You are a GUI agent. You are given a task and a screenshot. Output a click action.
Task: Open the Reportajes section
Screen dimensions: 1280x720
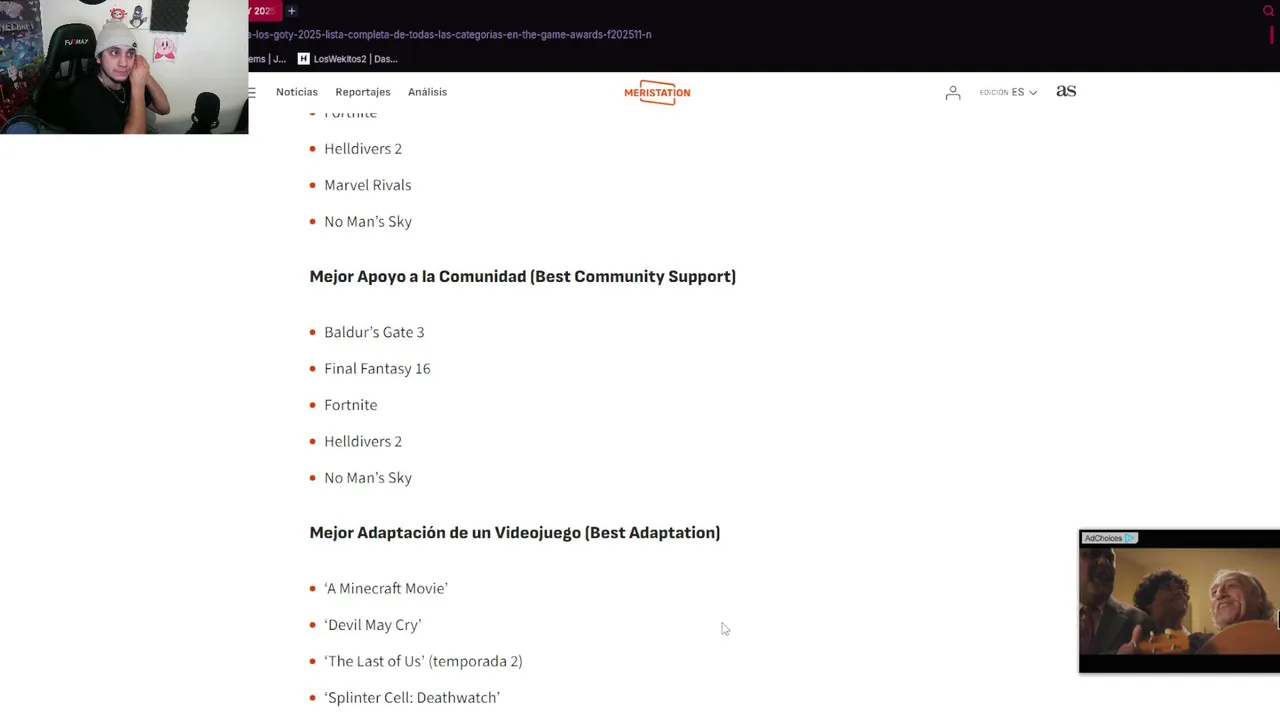(x=363, y=92)
